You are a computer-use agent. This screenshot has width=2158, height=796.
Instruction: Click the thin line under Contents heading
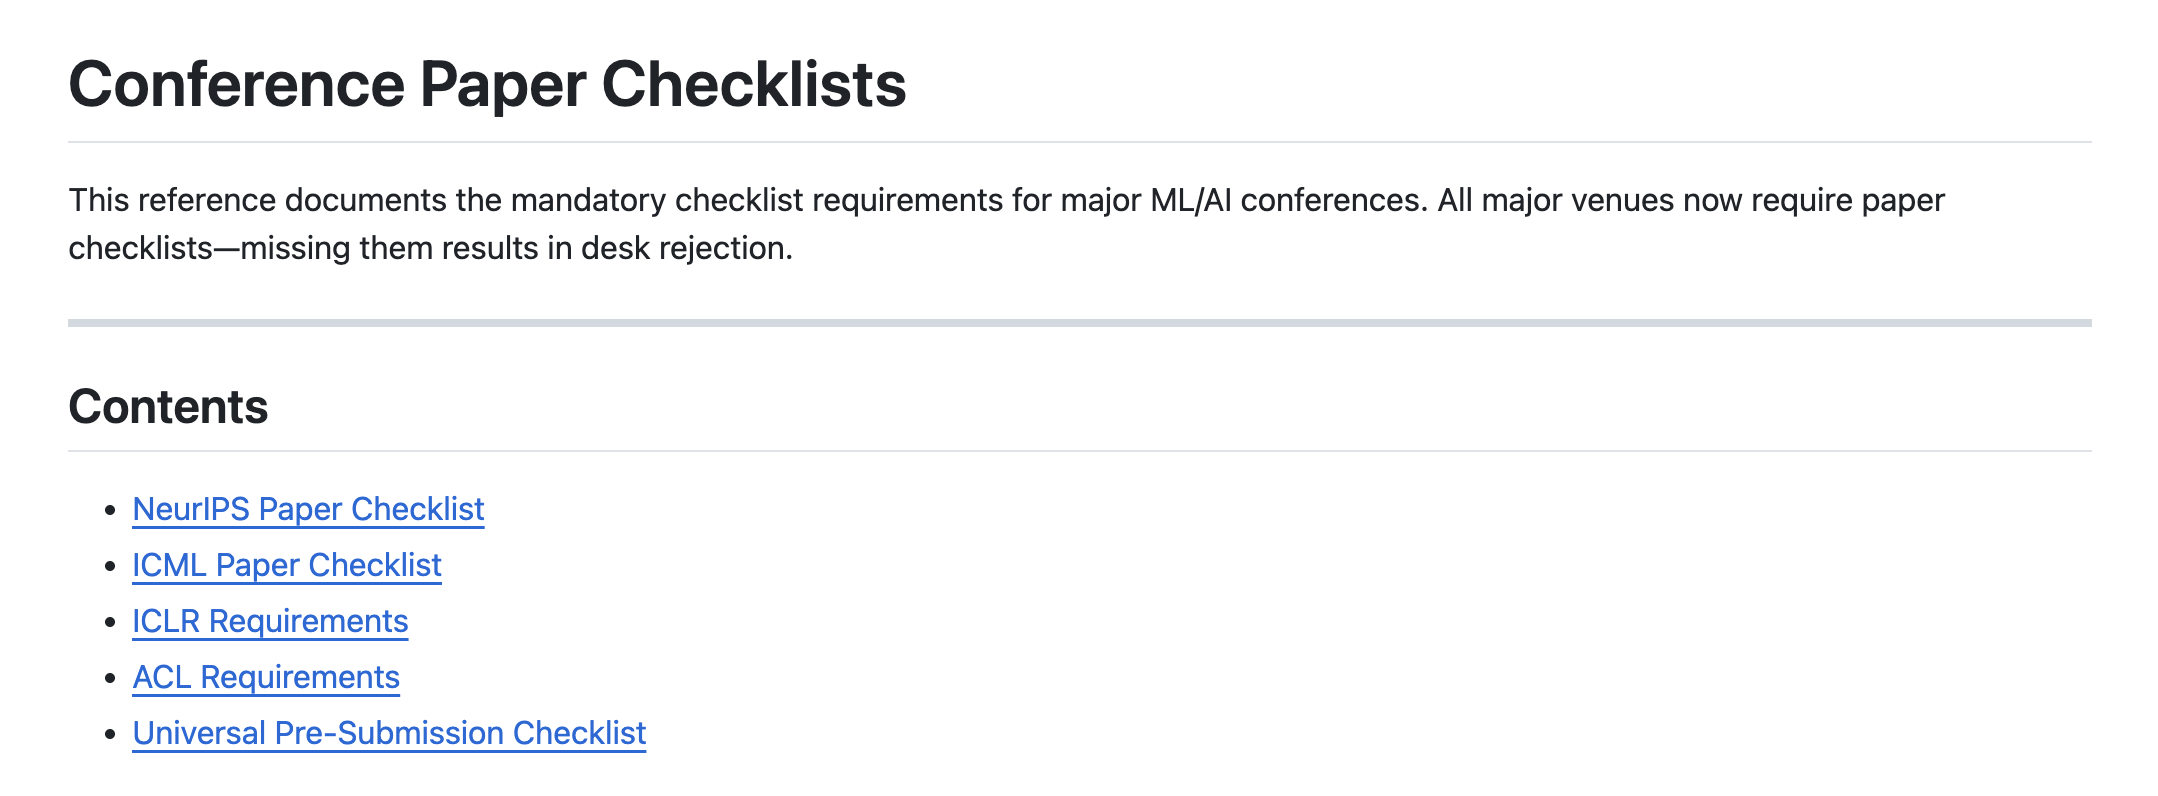click(x=1079, y=451)
